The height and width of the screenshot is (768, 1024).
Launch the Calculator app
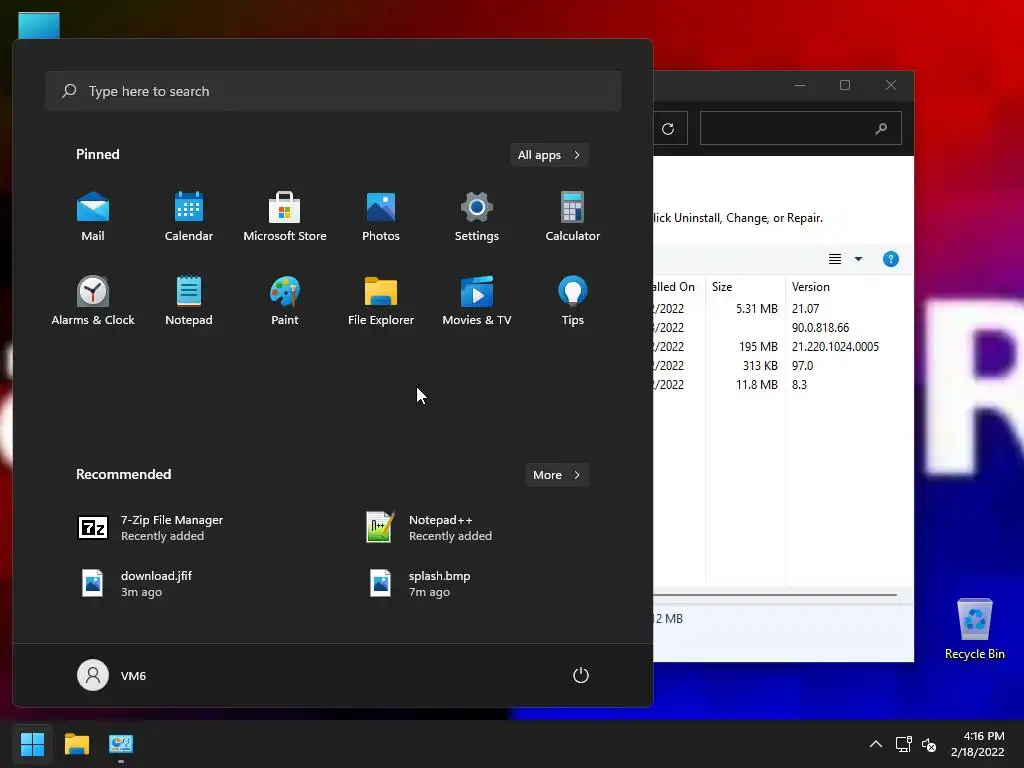coord(573,217)
